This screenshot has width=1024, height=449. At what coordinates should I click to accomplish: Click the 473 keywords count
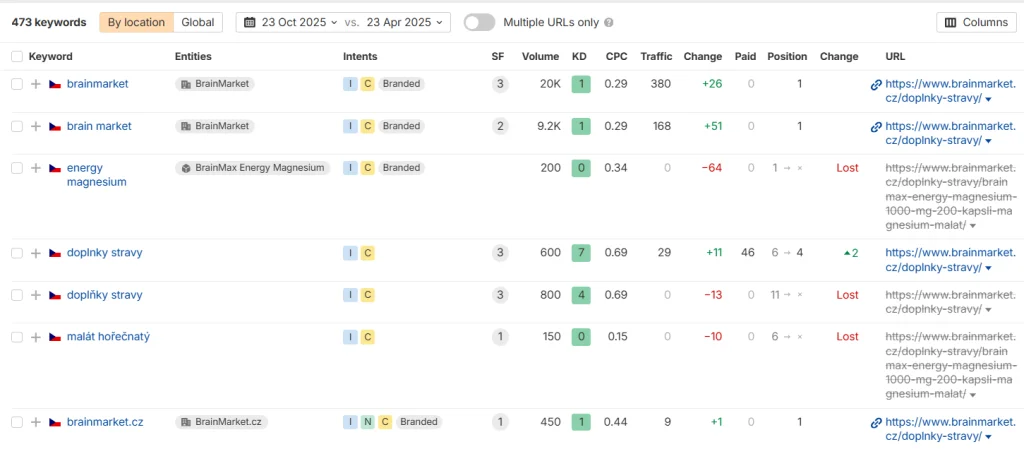49,22
